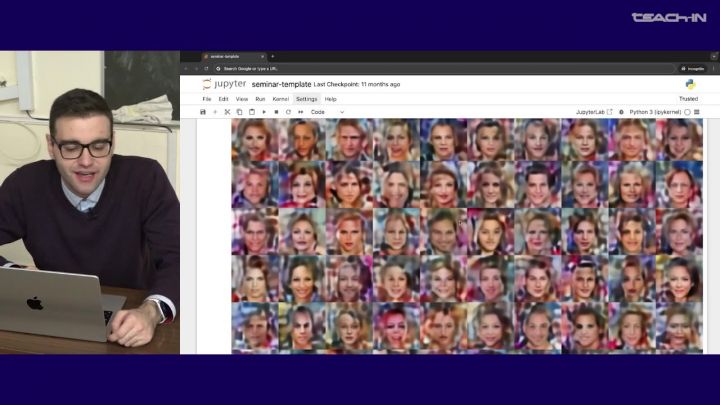Cut the selected cell with scissors icon
Image resolution: width=720 pixels, height=405 pixels.
[x=227, y=112]
